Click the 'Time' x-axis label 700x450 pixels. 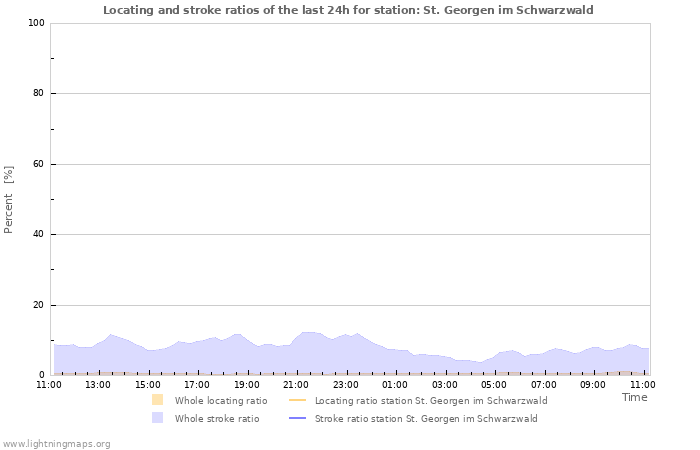pyautogui.click(x=634, y=397)
